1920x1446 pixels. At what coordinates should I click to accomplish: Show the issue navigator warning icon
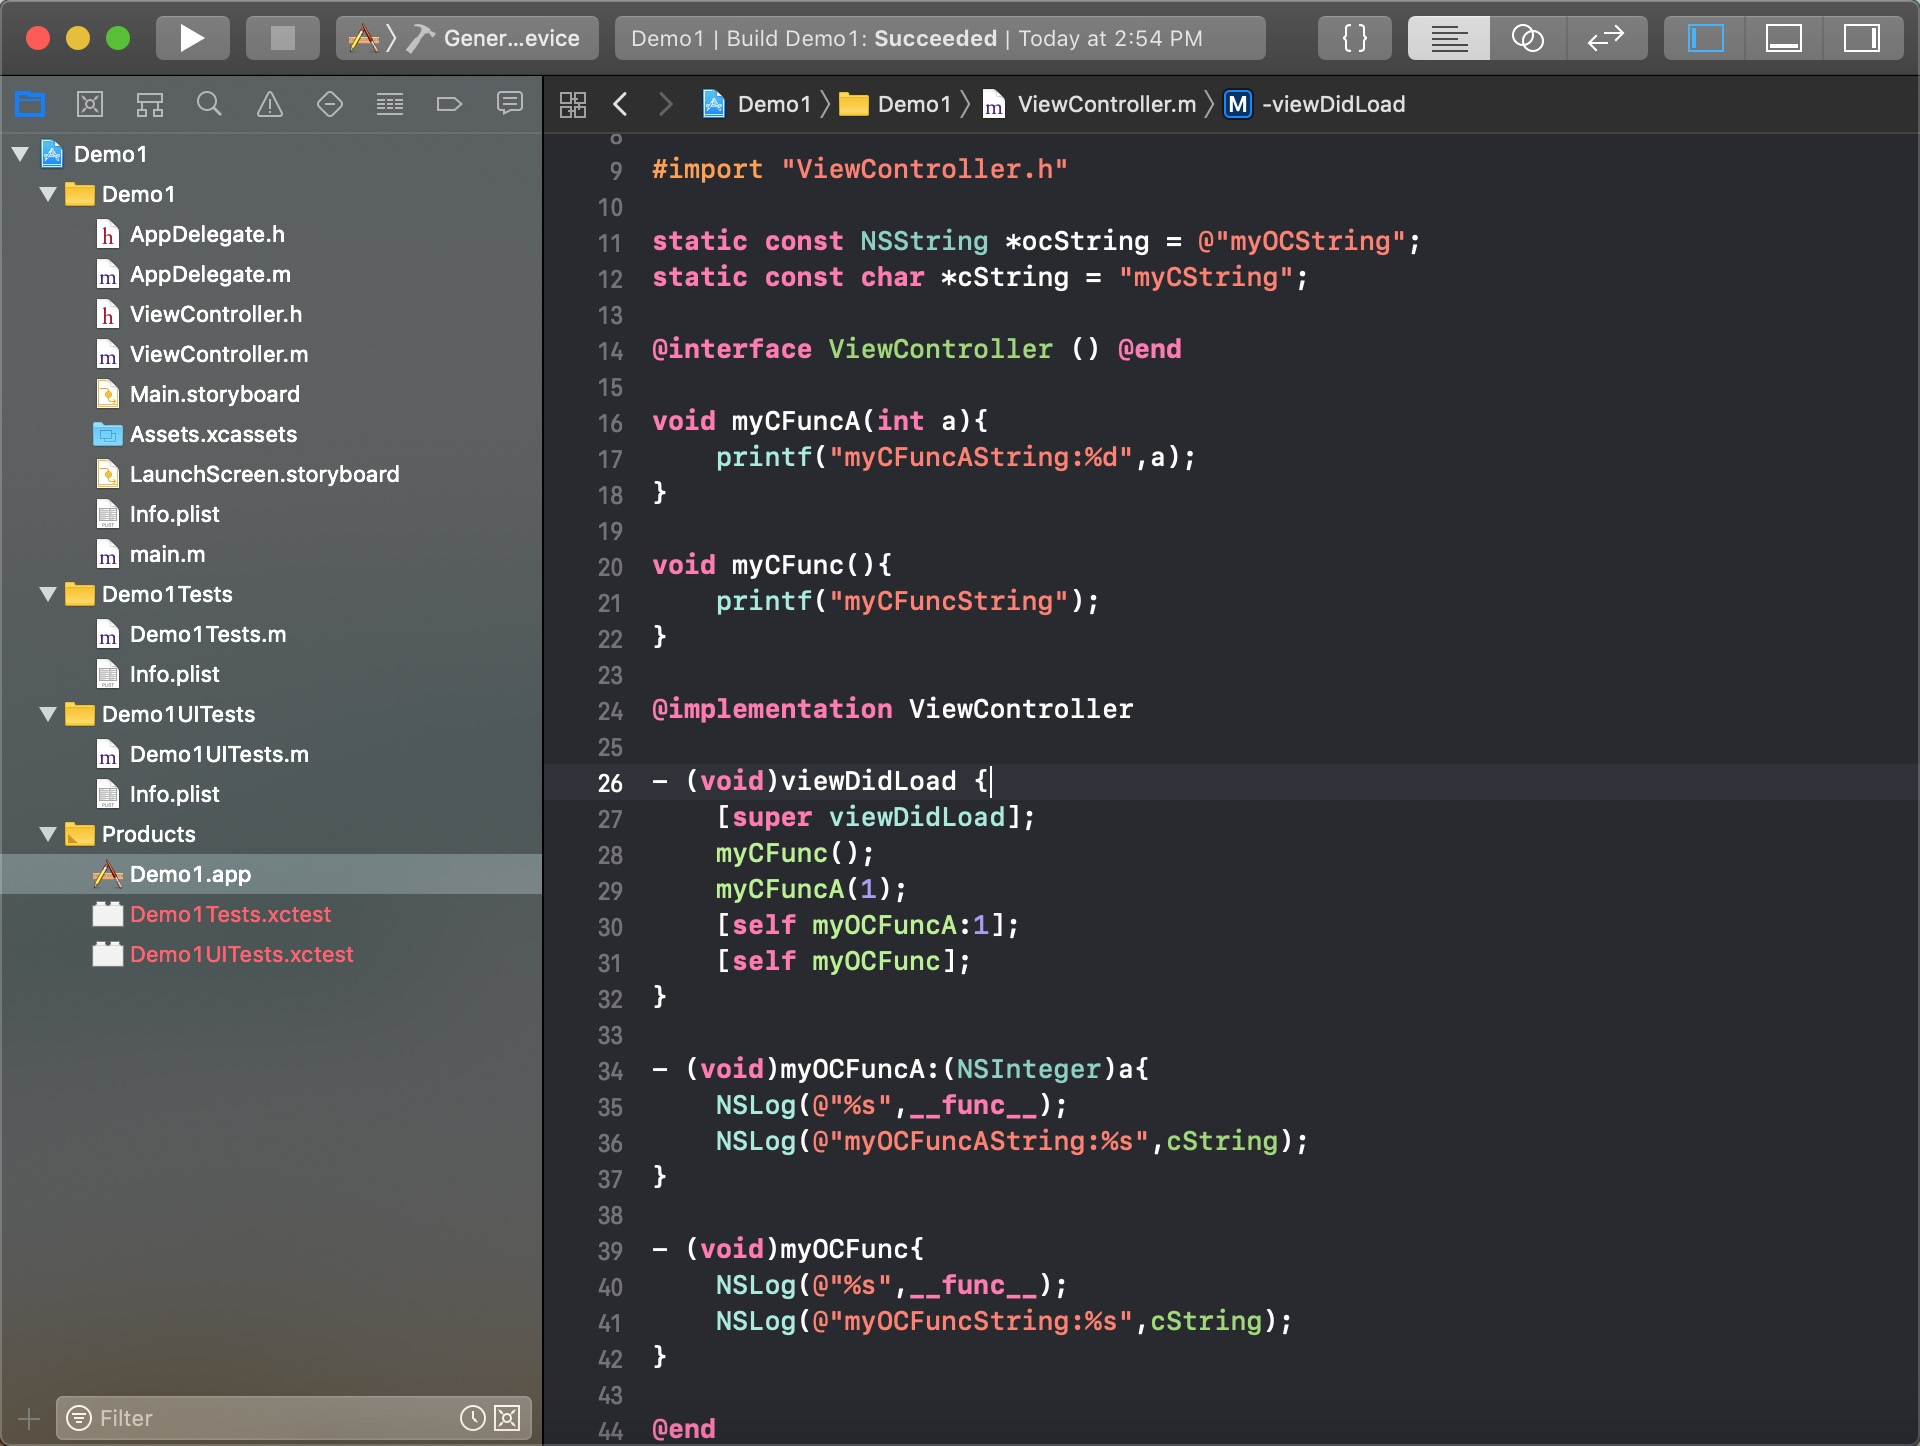click(x=270, y=104)
